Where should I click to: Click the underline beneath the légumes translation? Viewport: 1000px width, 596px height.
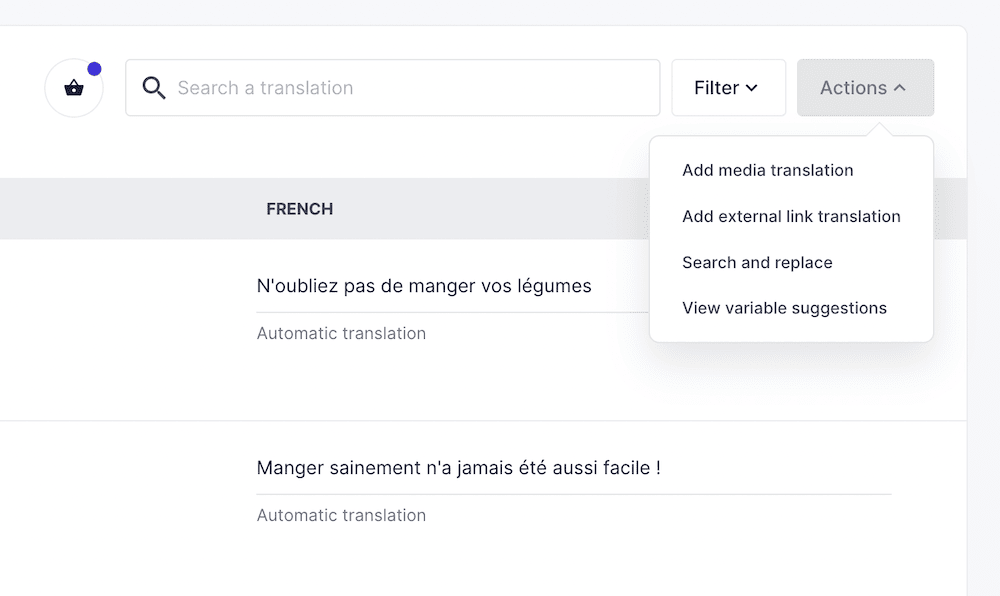450,312
